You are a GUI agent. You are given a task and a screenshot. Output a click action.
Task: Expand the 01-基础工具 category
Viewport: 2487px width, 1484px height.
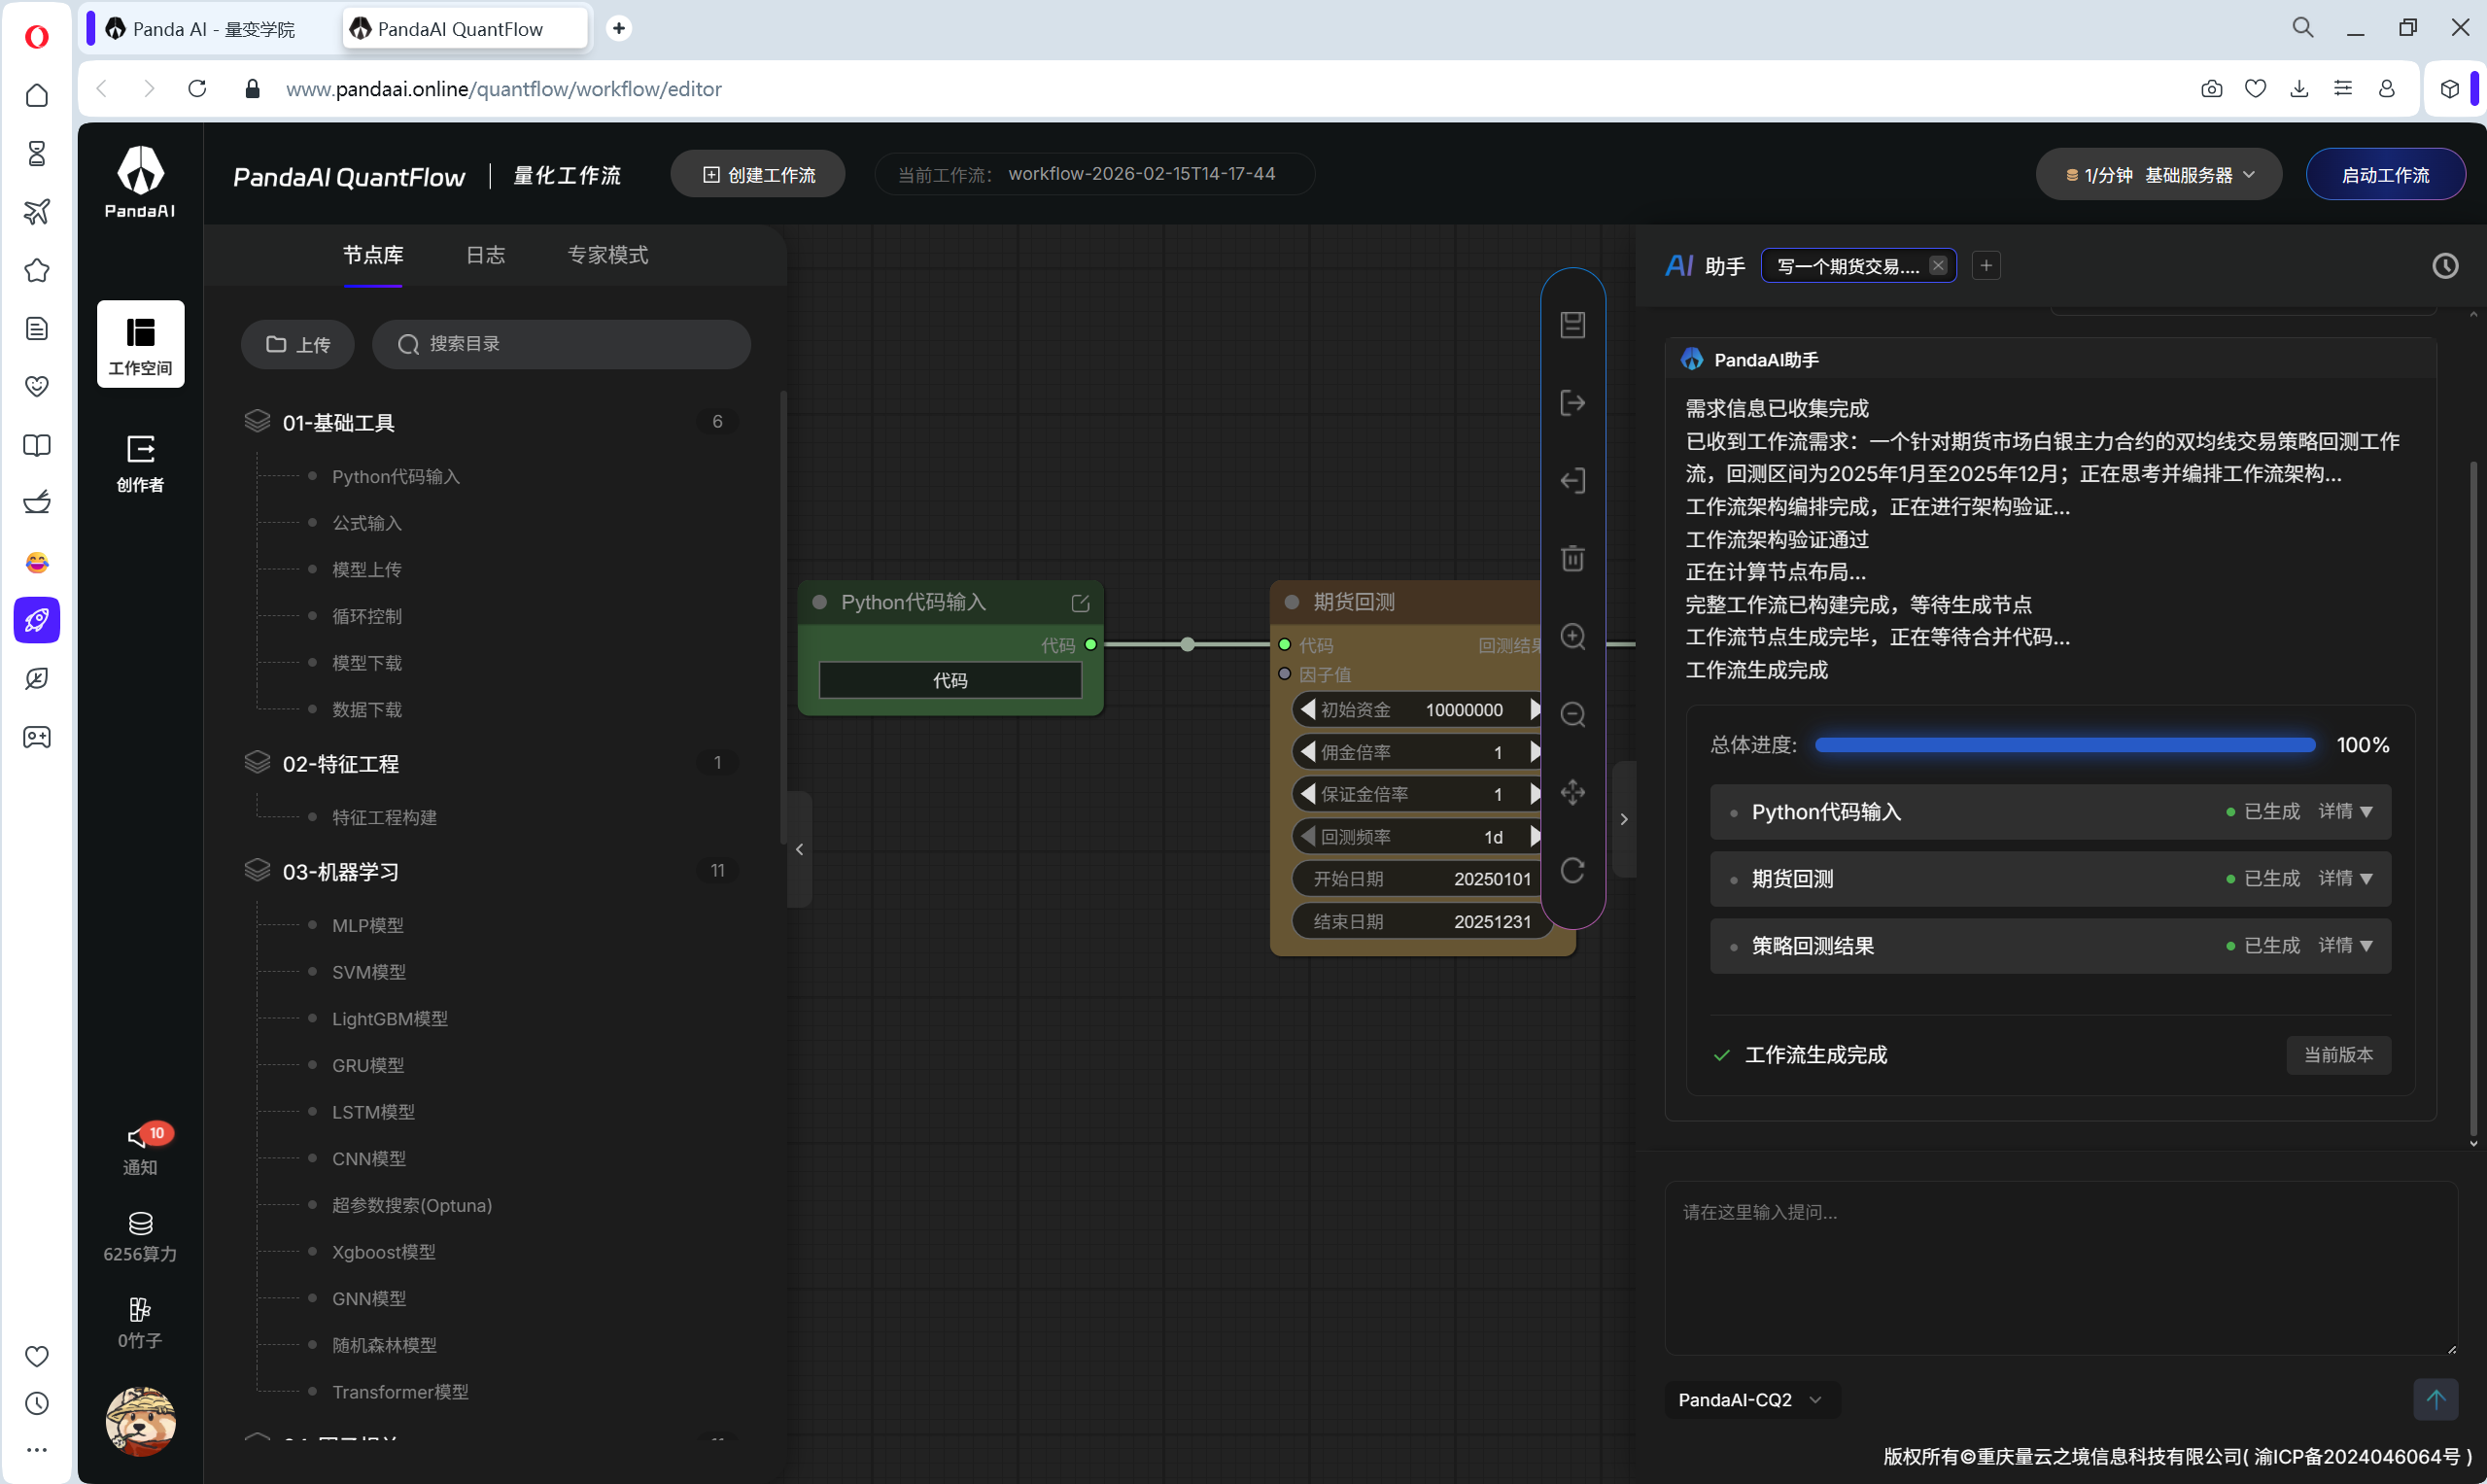point(492,422)
